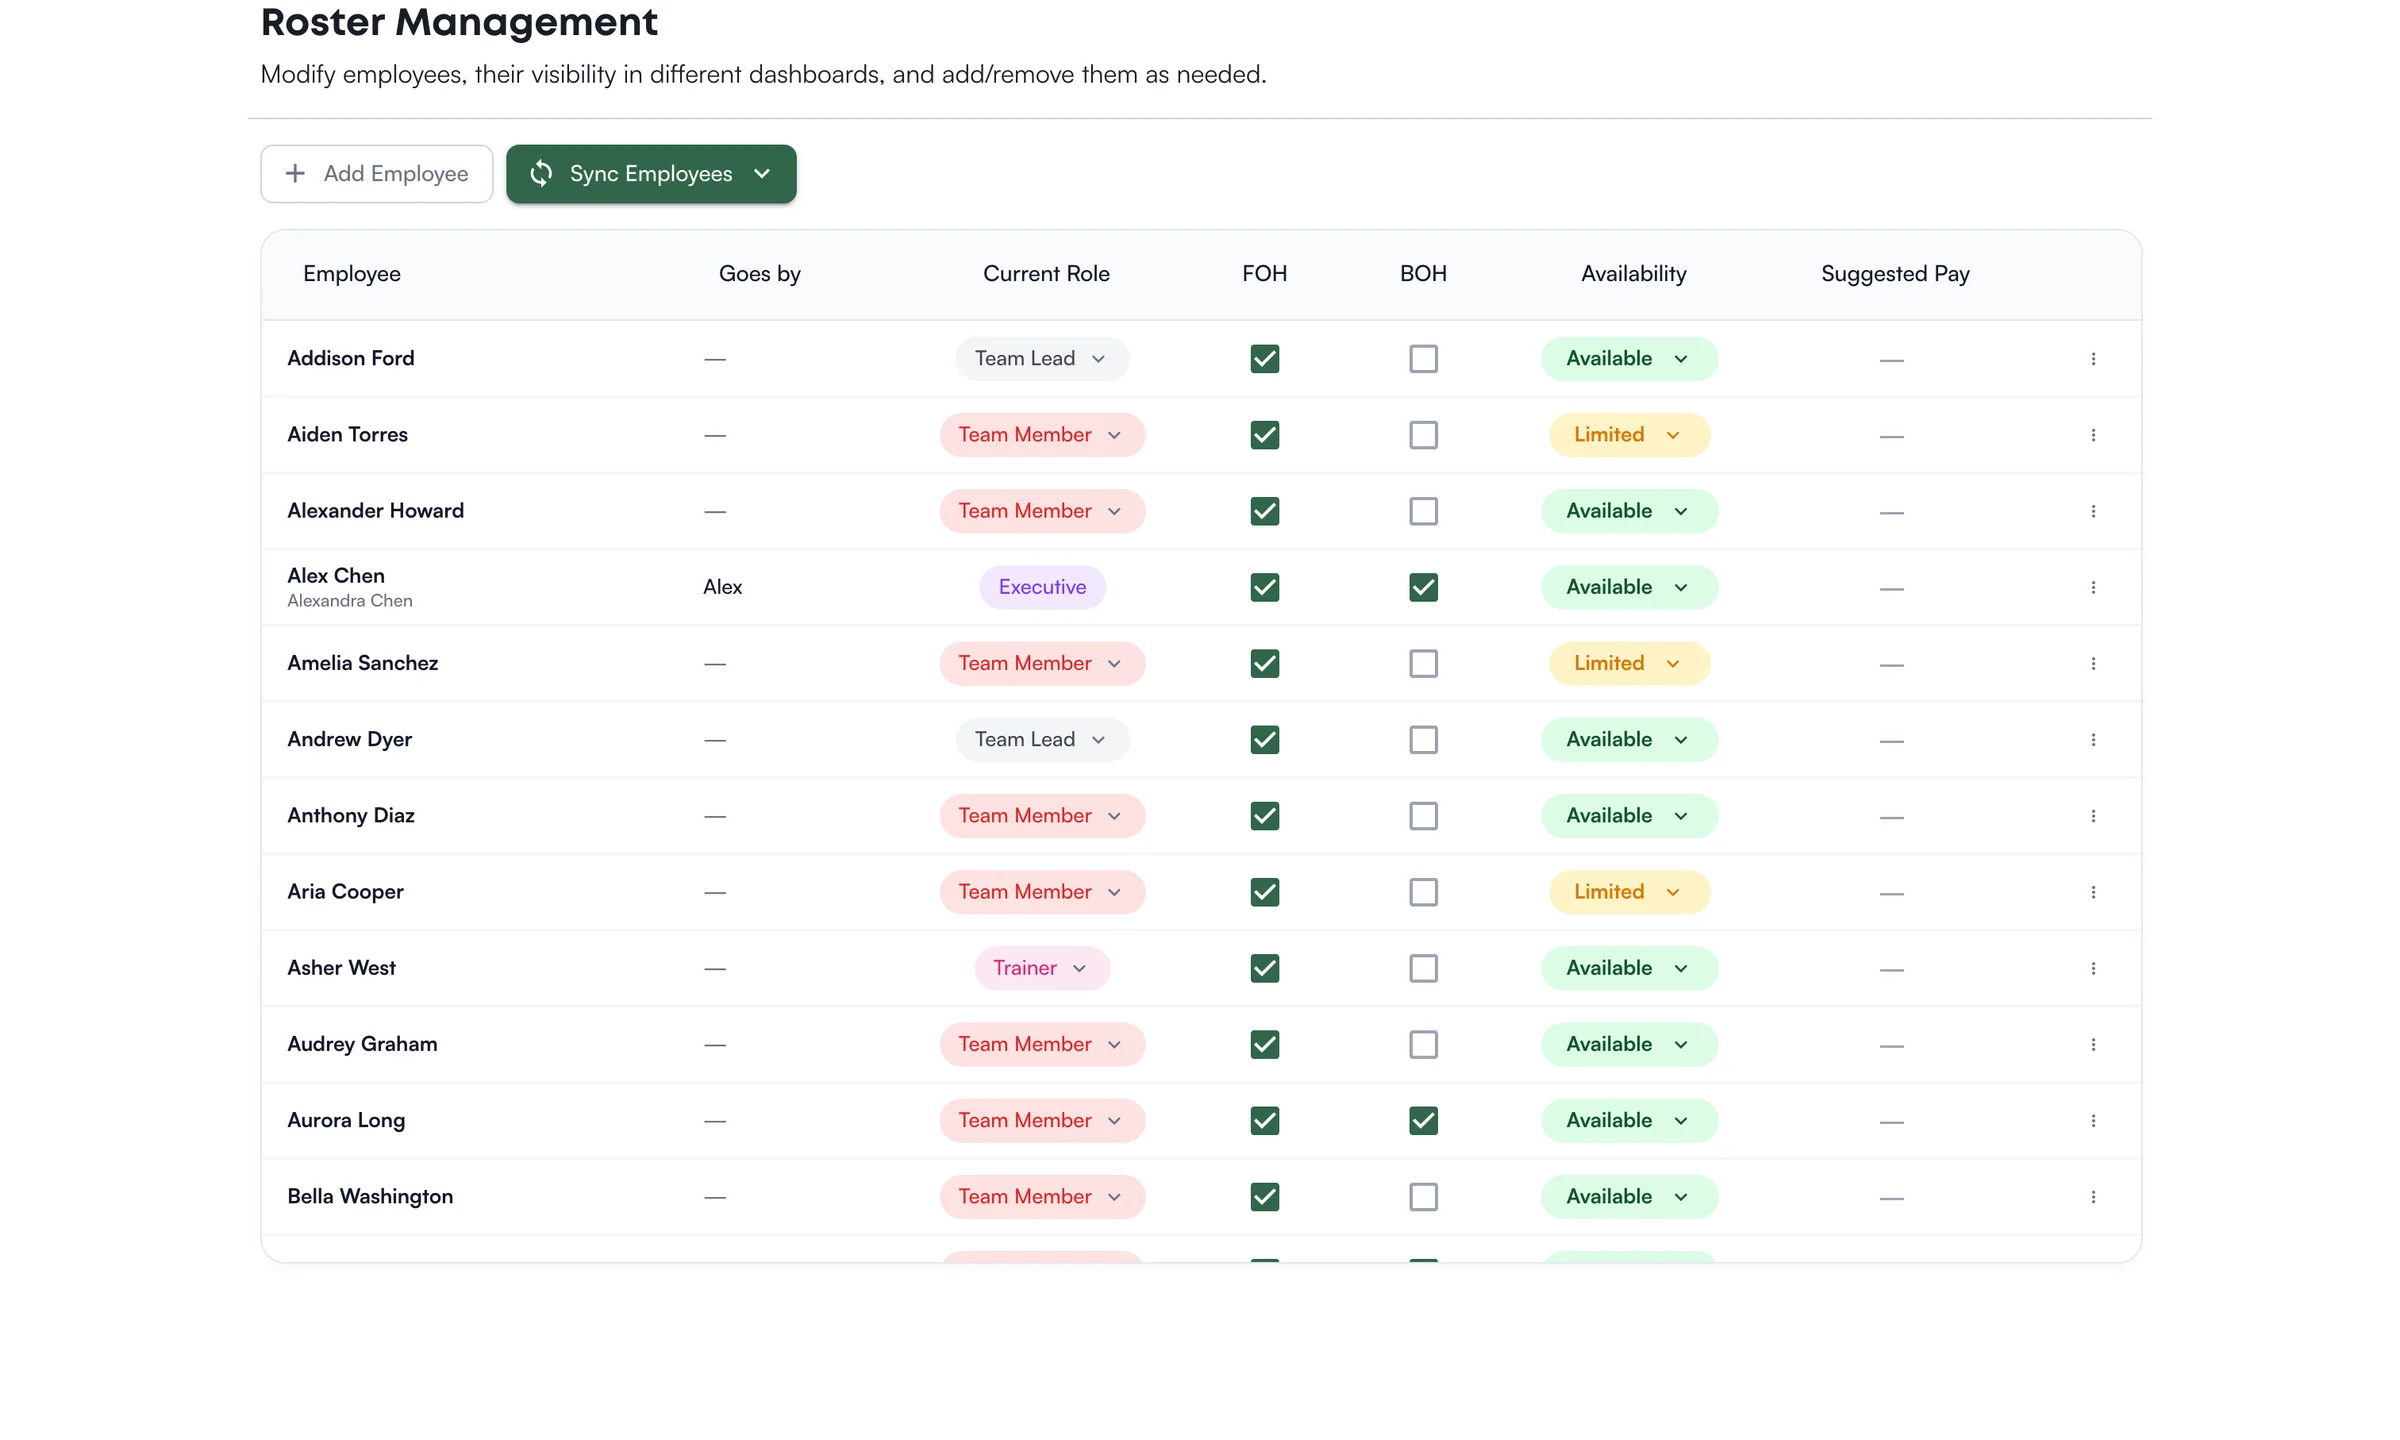Screen dimensions: 2400x1440
Task: Click the kebab menu for Aurora Long
Action: tap(2093, 1121)
